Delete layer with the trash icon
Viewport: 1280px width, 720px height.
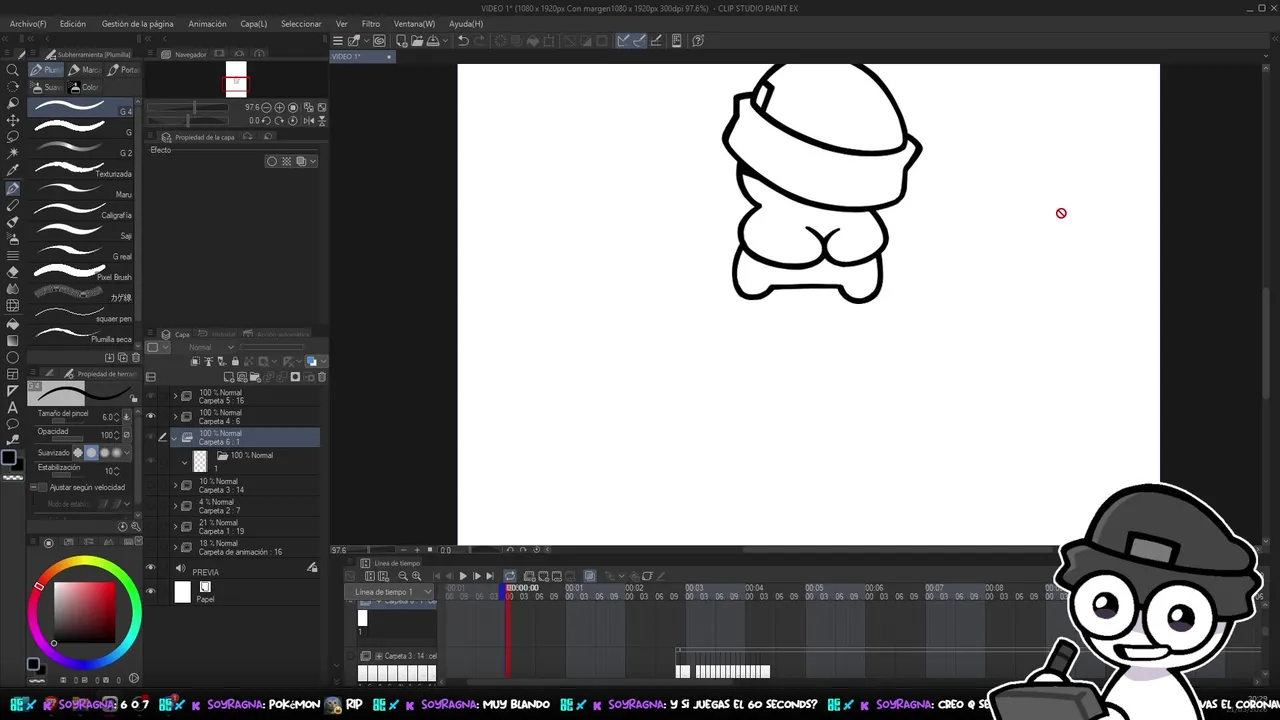pyautogui.click(x=322, y=377)
